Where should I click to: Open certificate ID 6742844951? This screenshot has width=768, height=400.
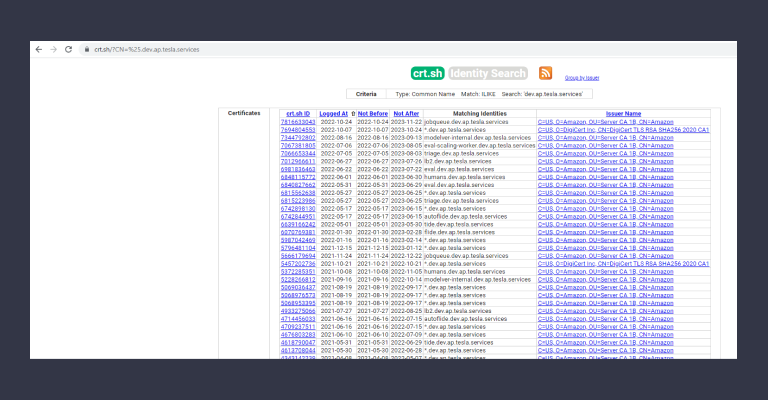pos(298,216)
